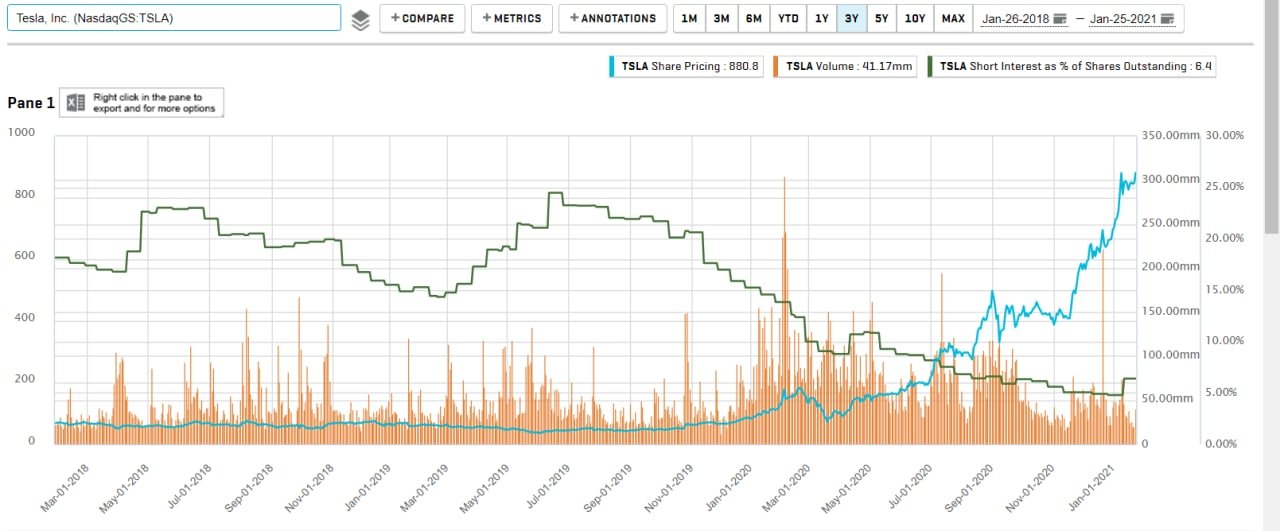Edit the Jan-25-2021 end date
1280x531 pixels.
(1122, 19)
